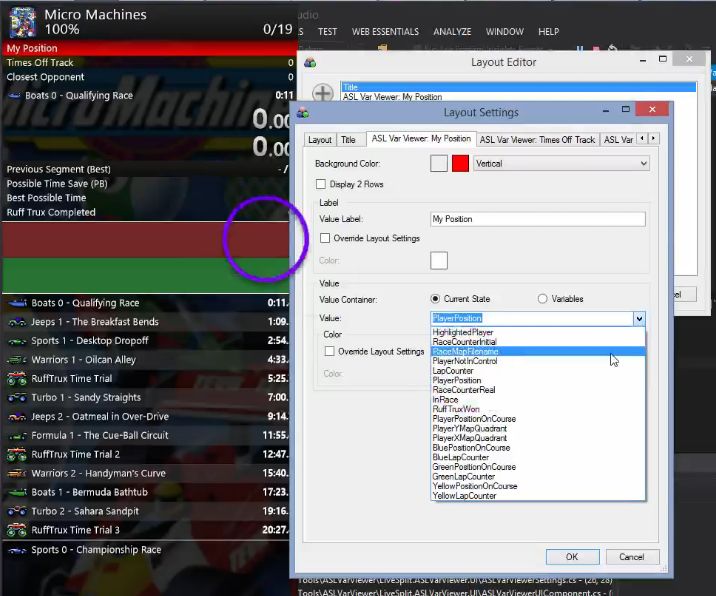Click the jeep icon beside Oatmeal in Over-Drive

[17, 417]
